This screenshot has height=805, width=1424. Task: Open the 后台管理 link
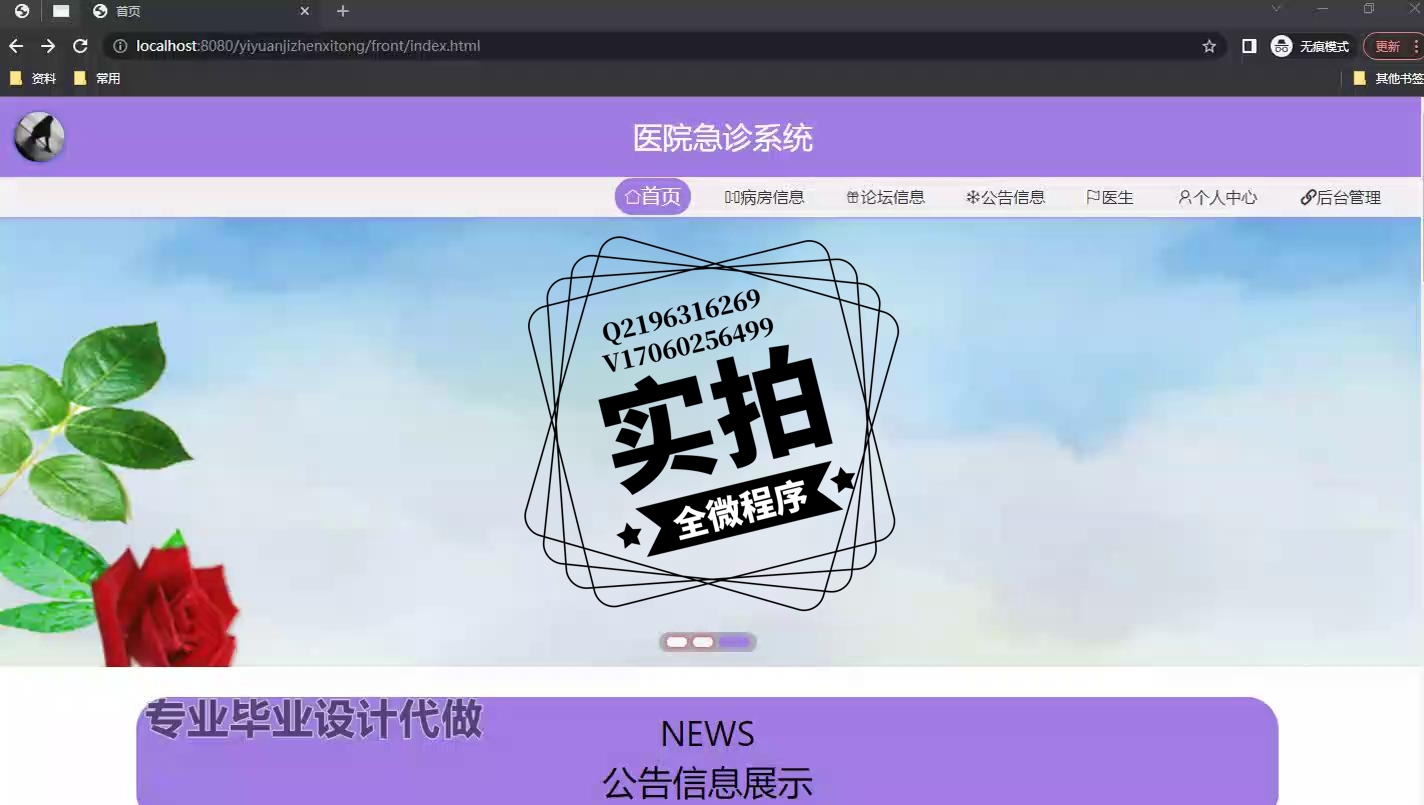pos(1341,197)
